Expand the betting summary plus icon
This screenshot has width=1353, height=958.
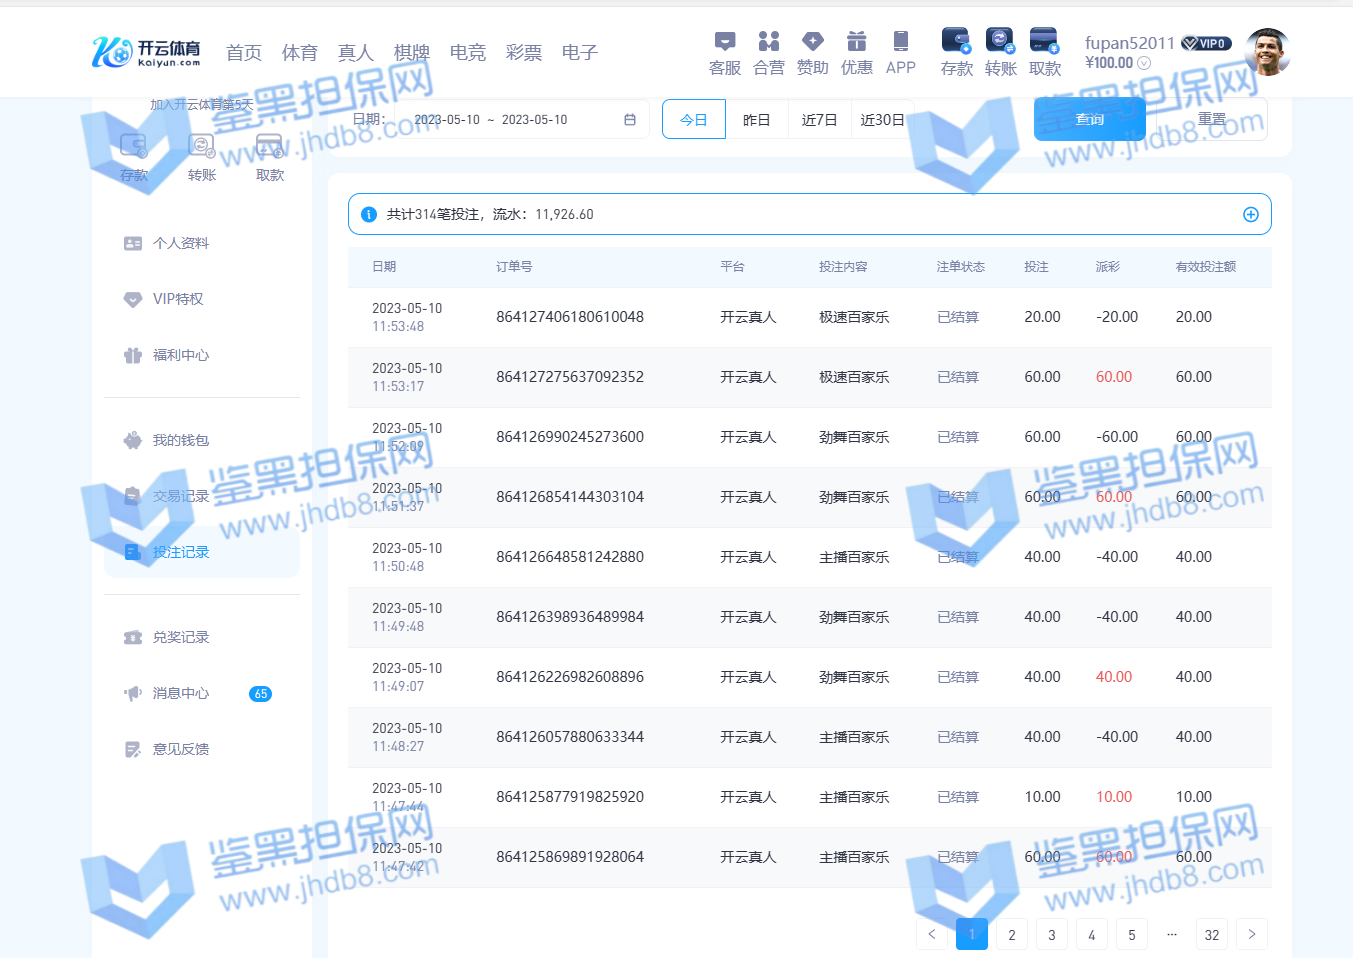(1250, 214)
